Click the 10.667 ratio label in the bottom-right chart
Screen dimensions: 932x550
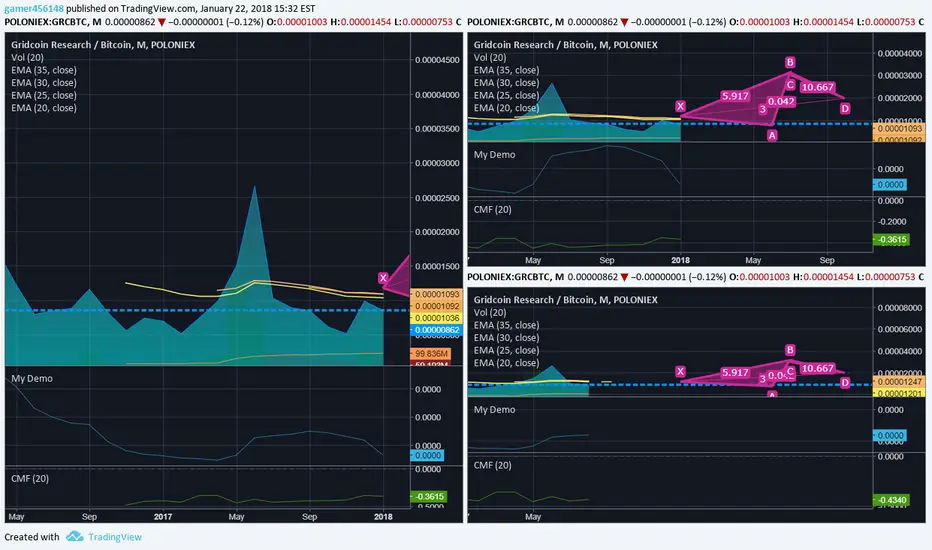coord(817,368)
